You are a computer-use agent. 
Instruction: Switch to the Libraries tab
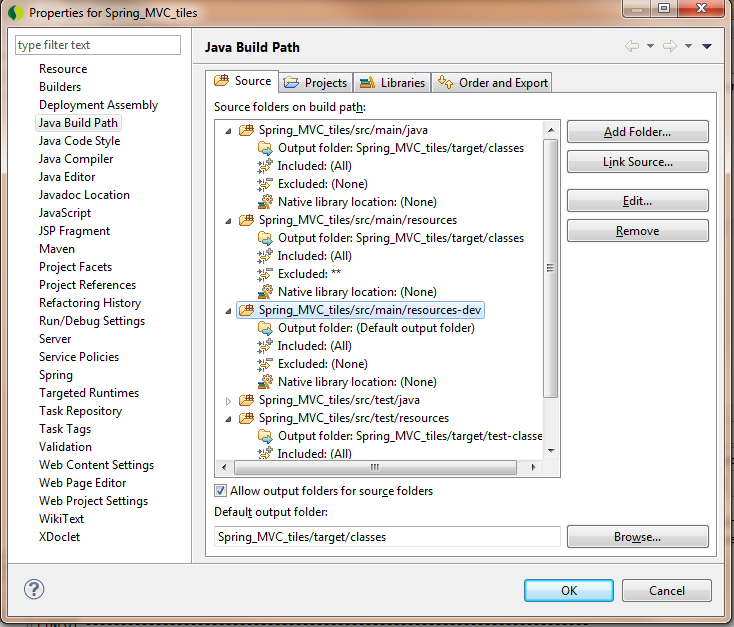[392, 83]
